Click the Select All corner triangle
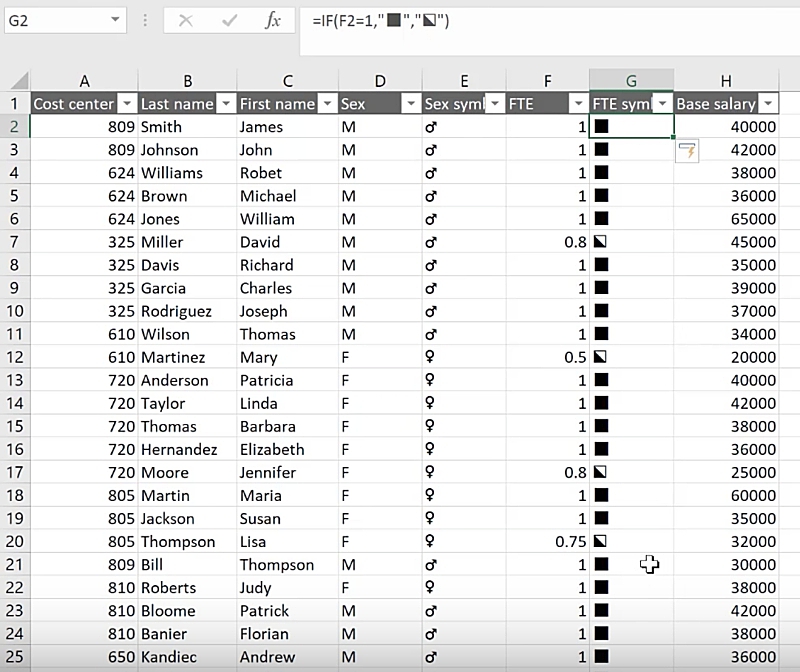 [16, 81]
